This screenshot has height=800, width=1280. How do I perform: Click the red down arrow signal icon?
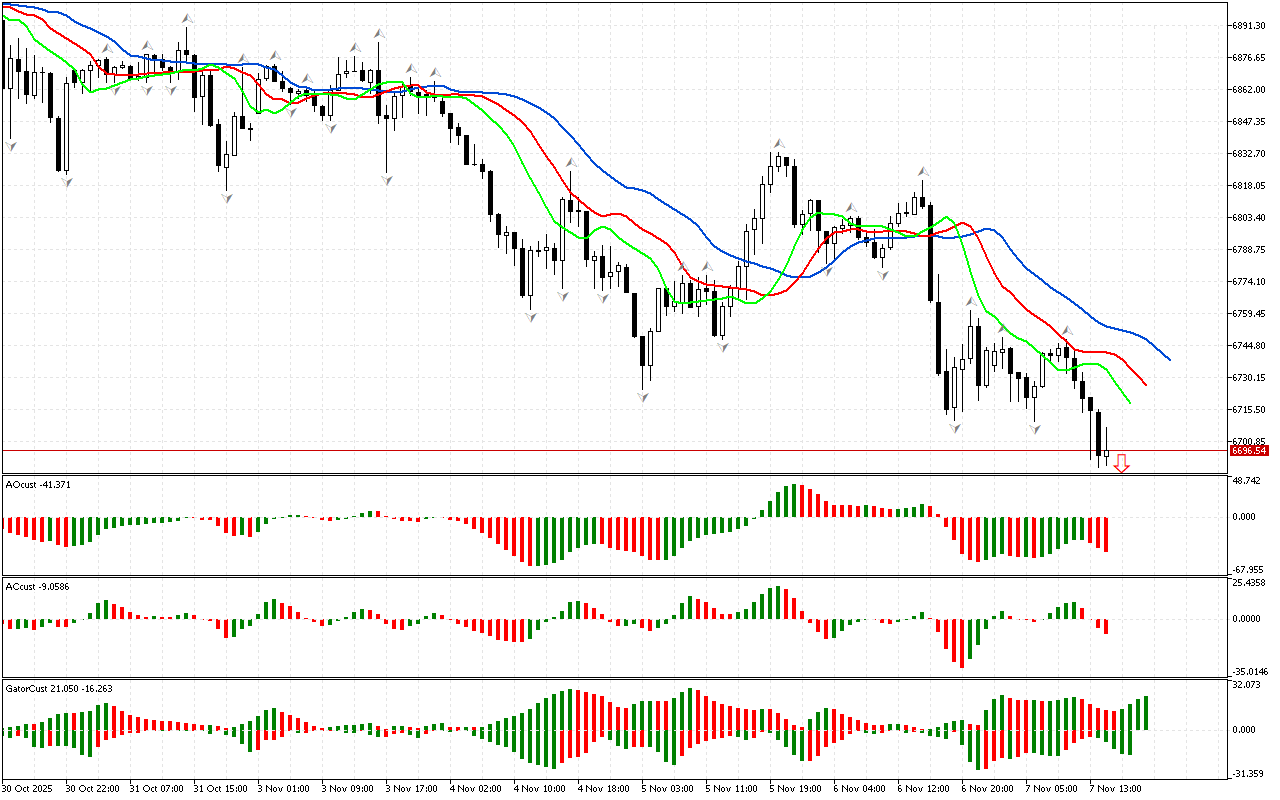point(1122,463)
